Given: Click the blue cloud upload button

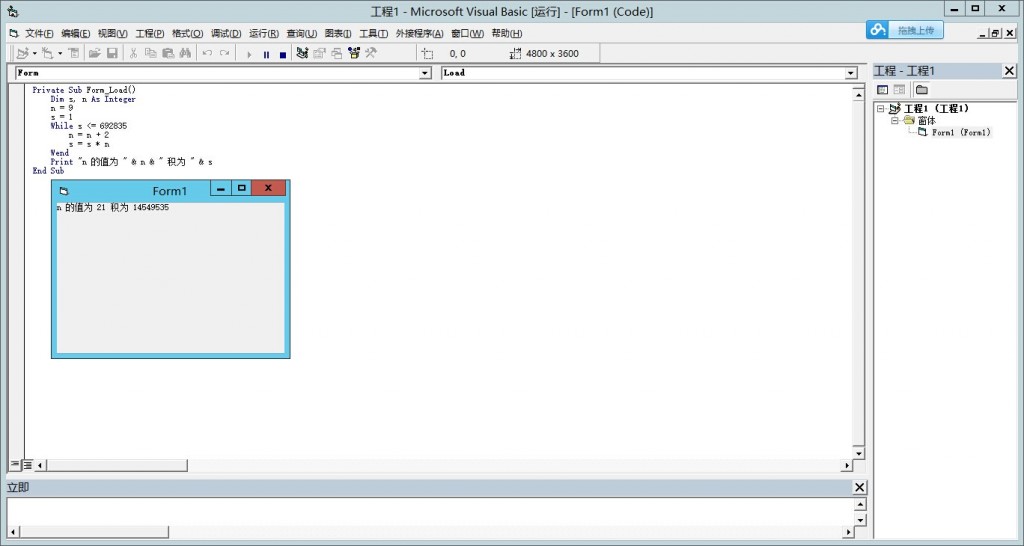Looking at the screenshot, I should (904, 30).
